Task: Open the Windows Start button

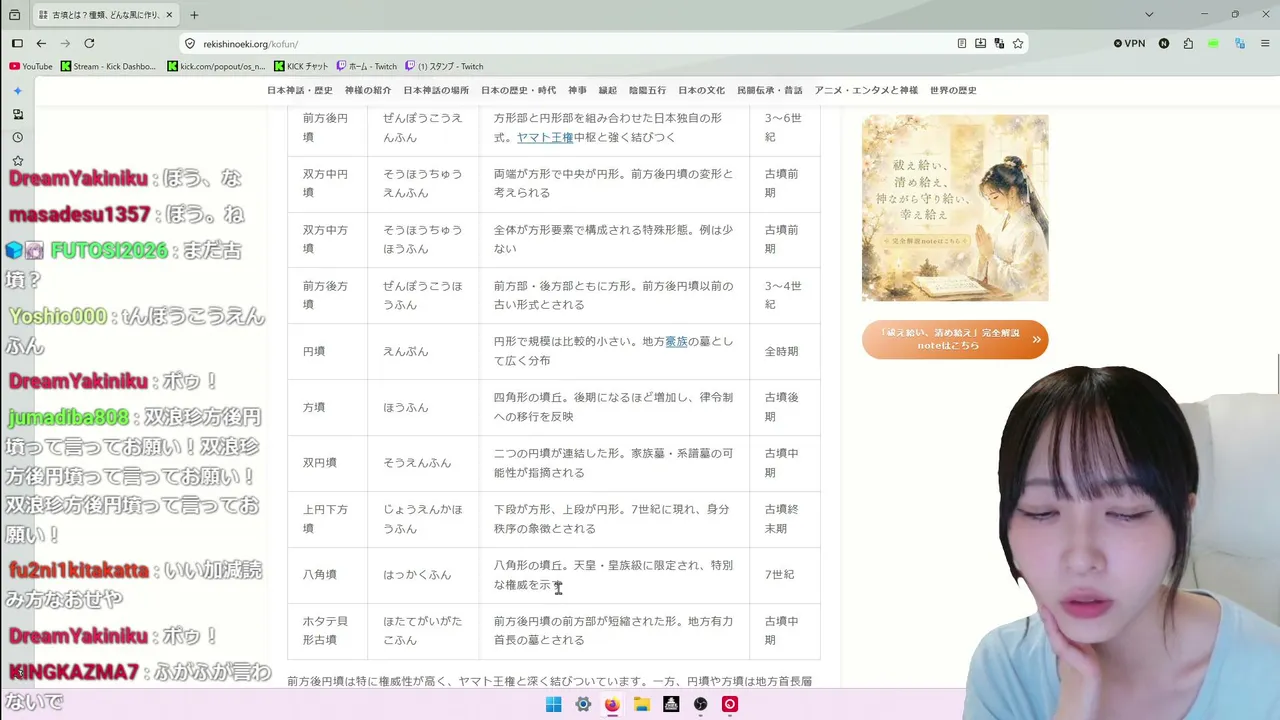Action: [553, 704]
